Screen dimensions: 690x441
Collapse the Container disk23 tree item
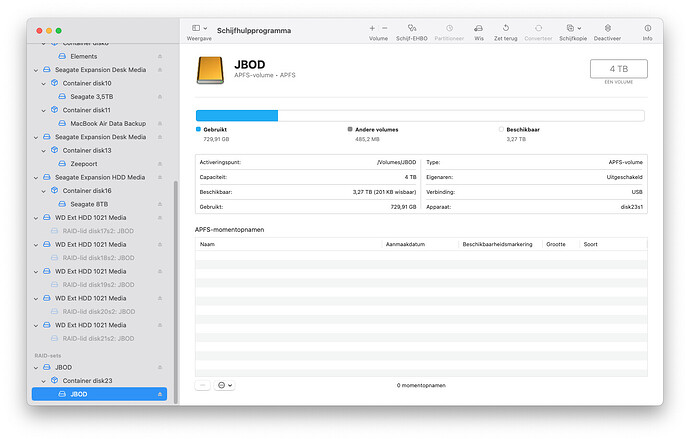44,381
